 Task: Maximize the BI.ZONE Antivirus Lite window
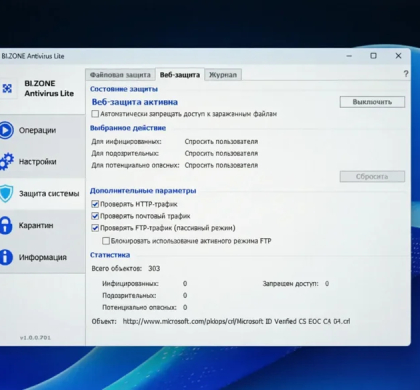tap(373, 56)
